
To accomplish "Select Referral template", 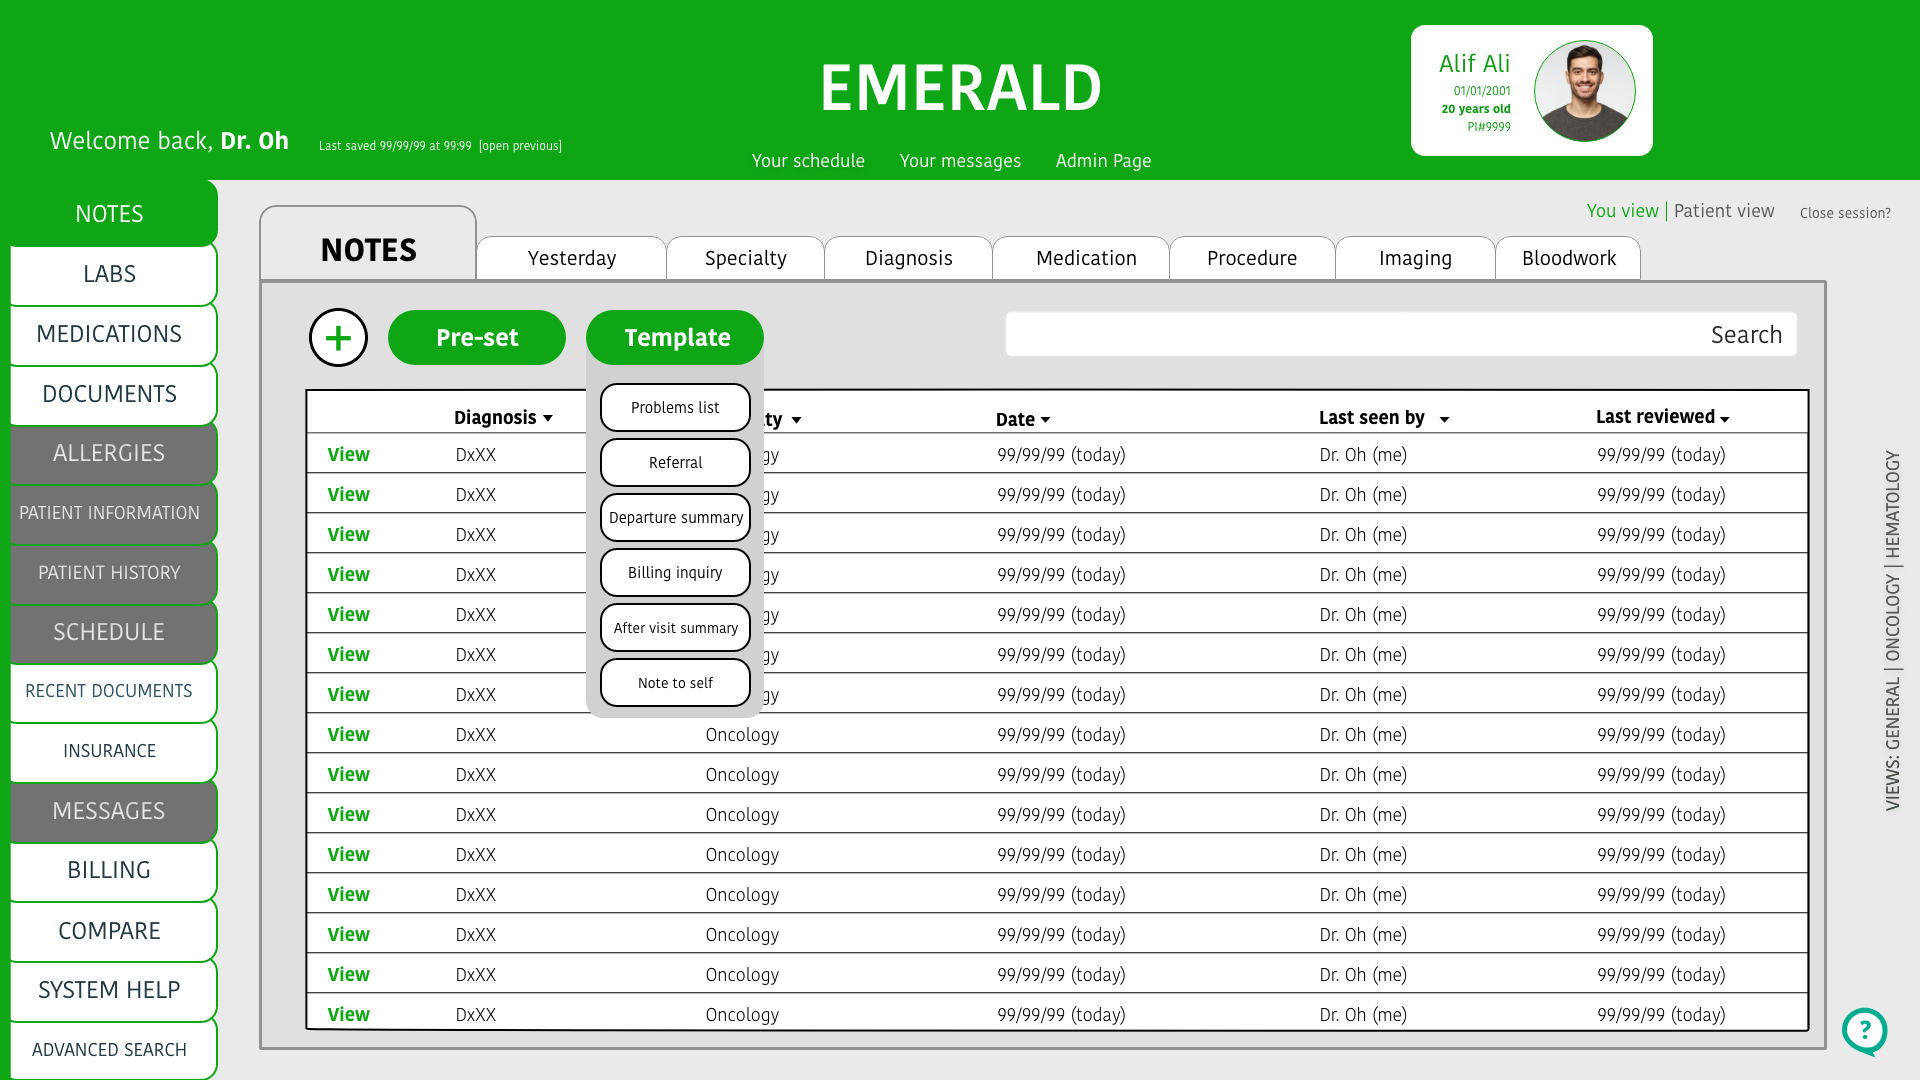I will (x=675, y=463).
